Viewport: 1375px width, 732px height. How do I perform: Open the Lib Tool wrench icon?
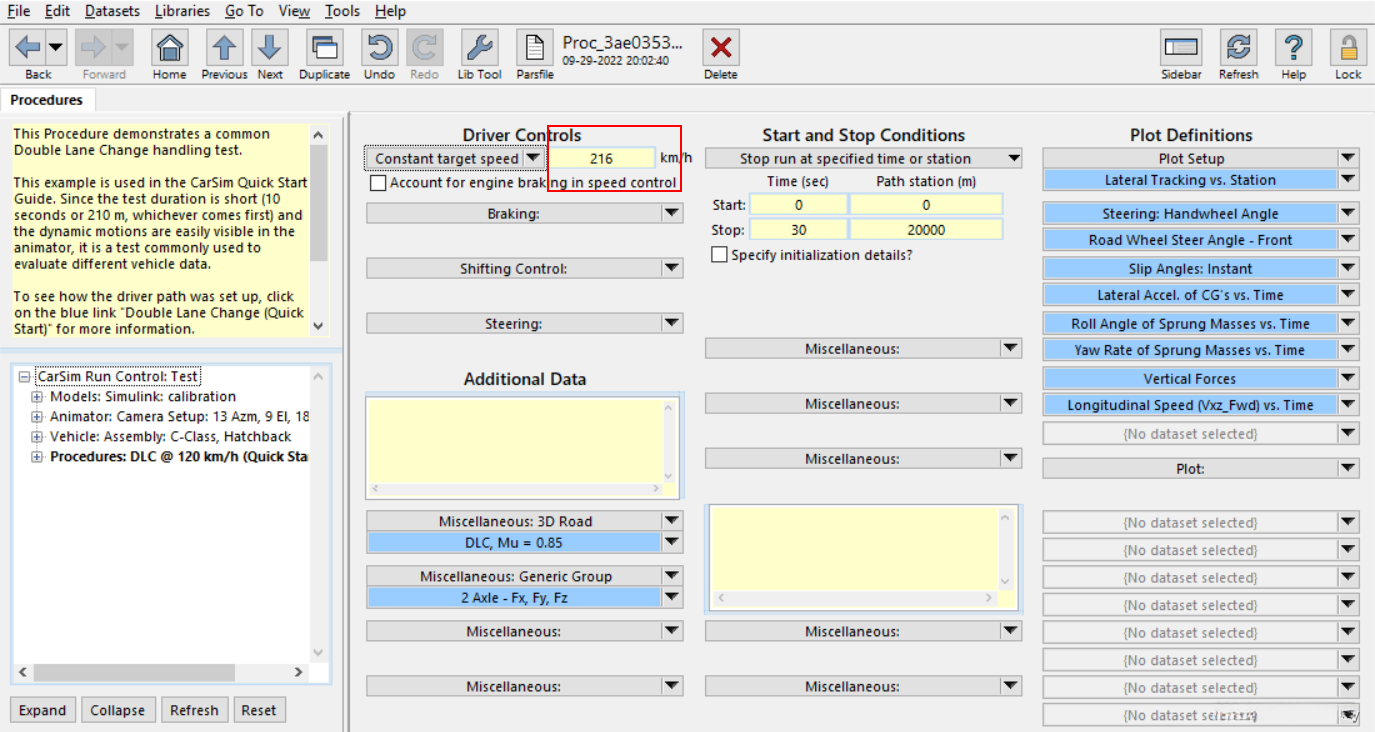point(479,48)
